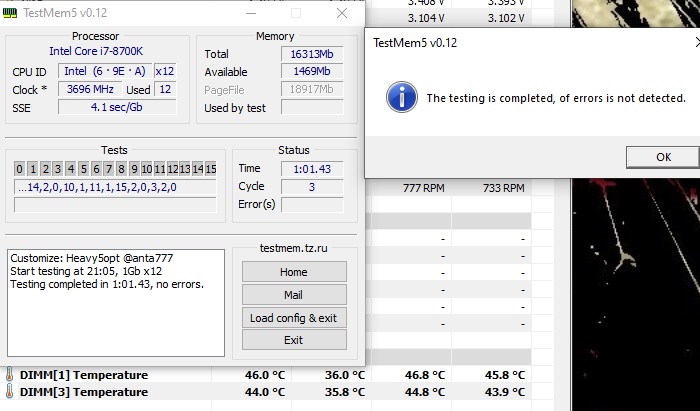Click the 46.8 °C DIMM[1] maximum value
Image resolution: width=700 pixels, height=411 pixels.
coord(425,375)
